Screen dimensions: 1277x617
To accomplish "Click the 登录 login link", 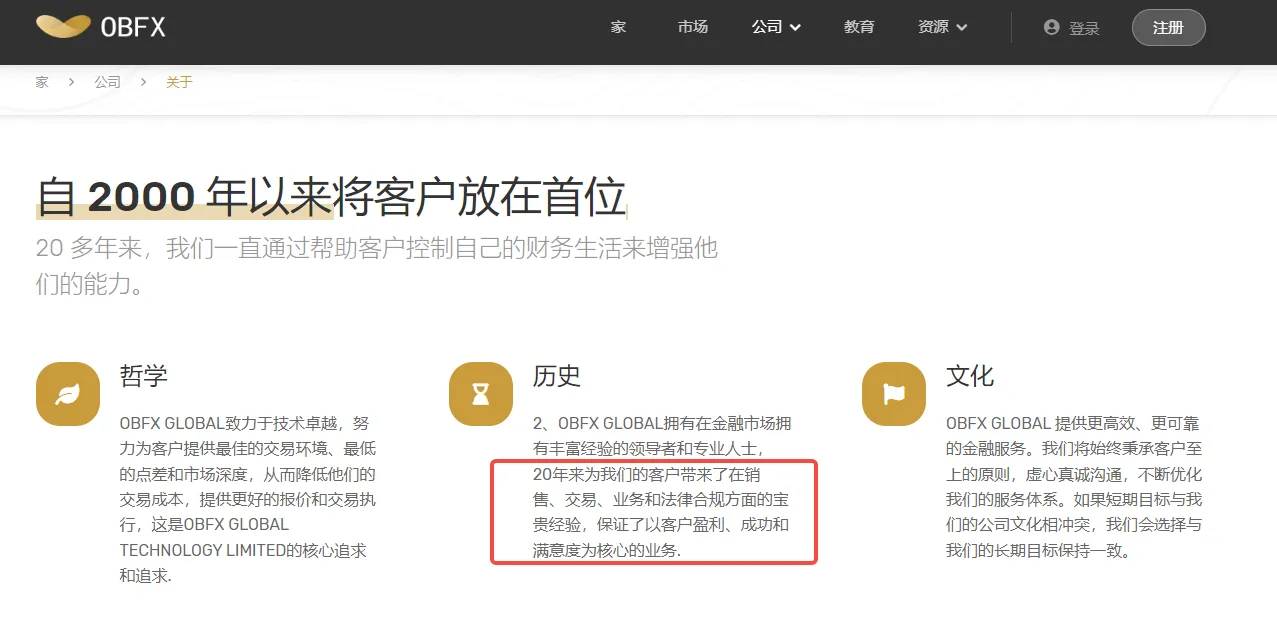I will (1084, 29).
